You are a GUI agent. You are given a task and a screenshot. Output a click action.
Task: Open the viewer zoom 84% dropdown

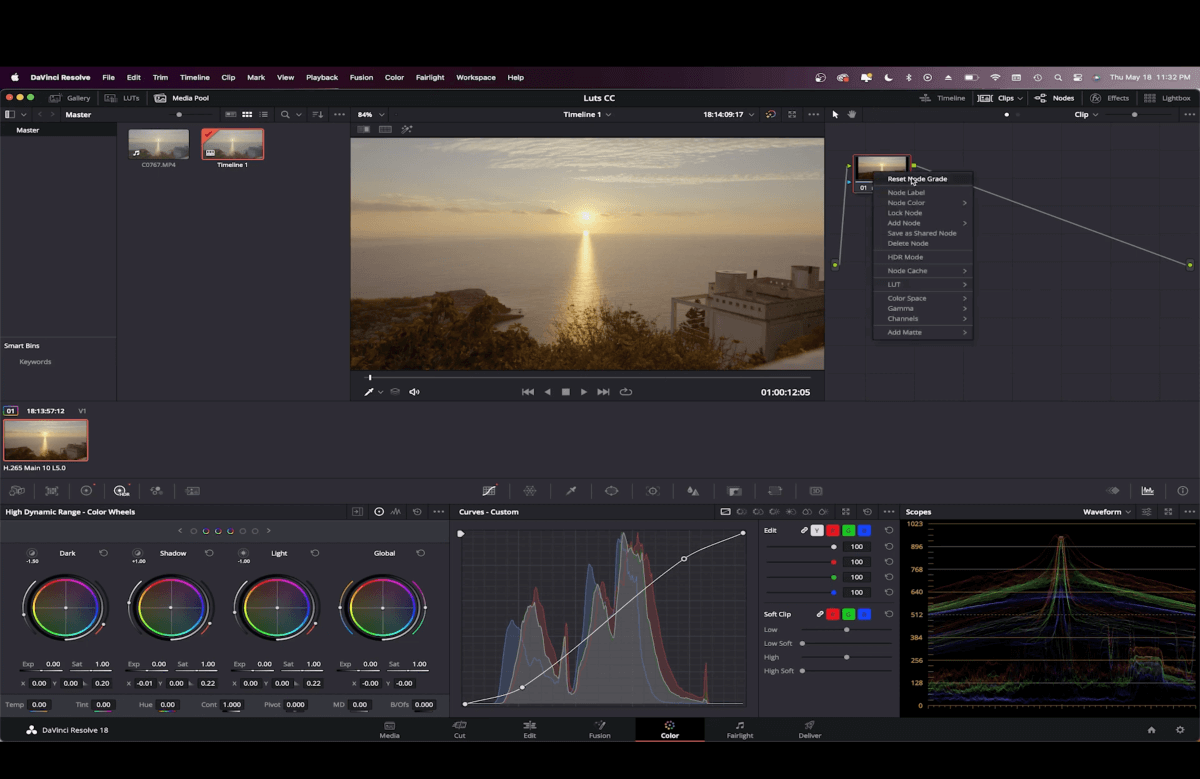pos(371,114)
